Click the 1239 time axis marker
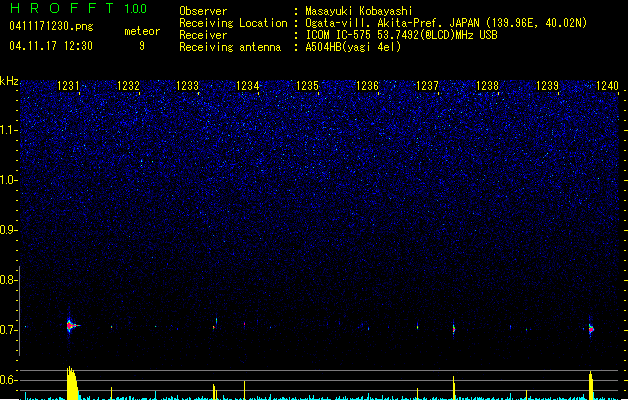Image resolution: width=629 pixels, height=400 pixels. point(547,85)
